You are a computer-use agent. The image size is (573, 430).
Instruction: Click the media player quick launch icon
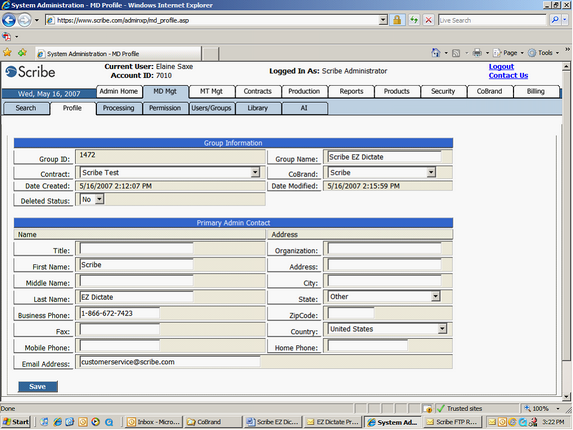click(96, 422)
